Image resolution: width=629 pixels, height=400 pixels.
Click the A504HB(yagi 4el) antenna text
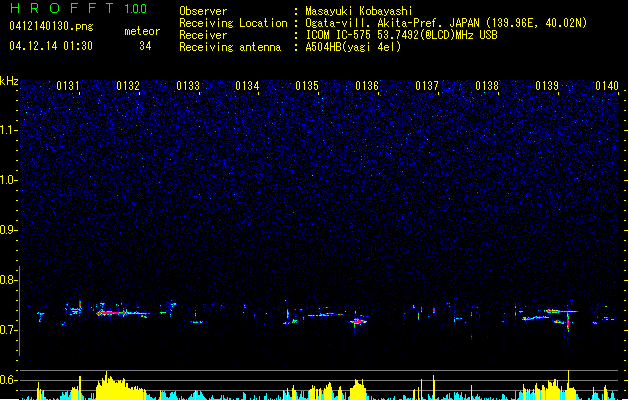click(x=353, y=47)
